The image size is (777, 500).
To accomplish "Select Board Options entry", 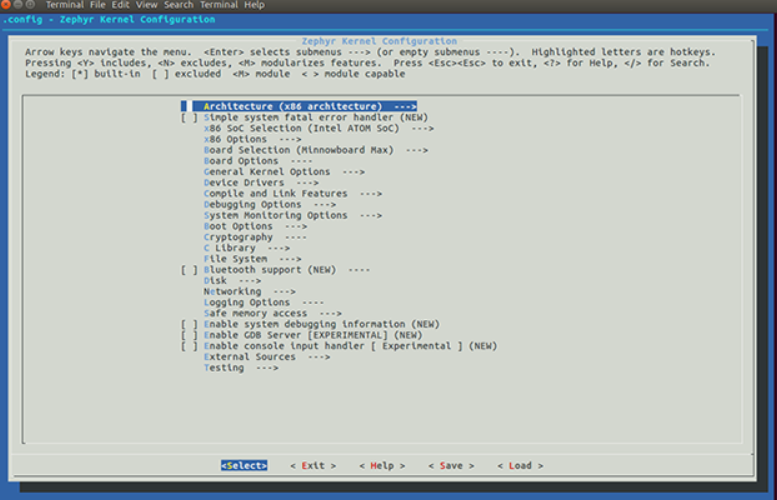I will click(x=258, y=161).
